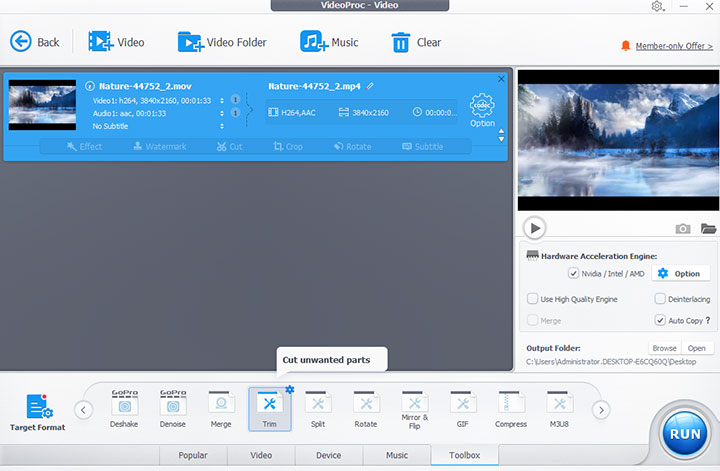The height and width of the screenshot is (471, 720).
Task: Take a snapshot with camera icon
Action: [x=683, y=228]
